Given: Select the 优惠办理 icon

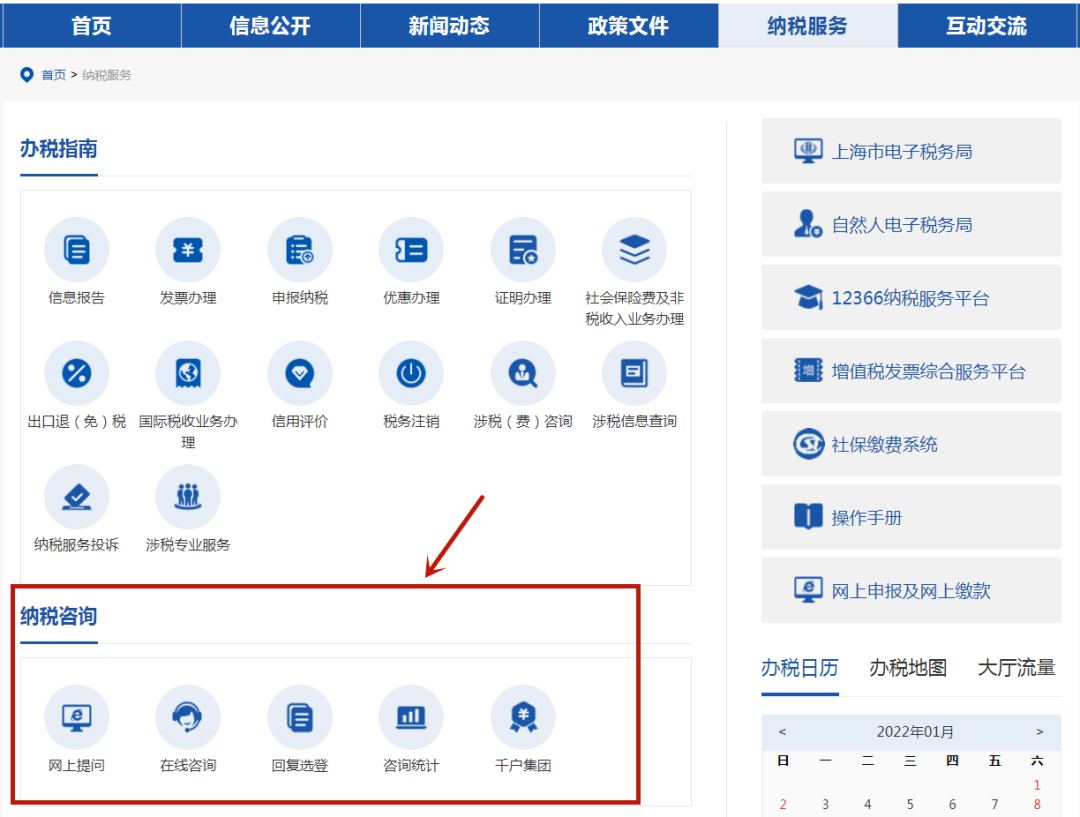Looking at the screenshot, I should point(411,249).
